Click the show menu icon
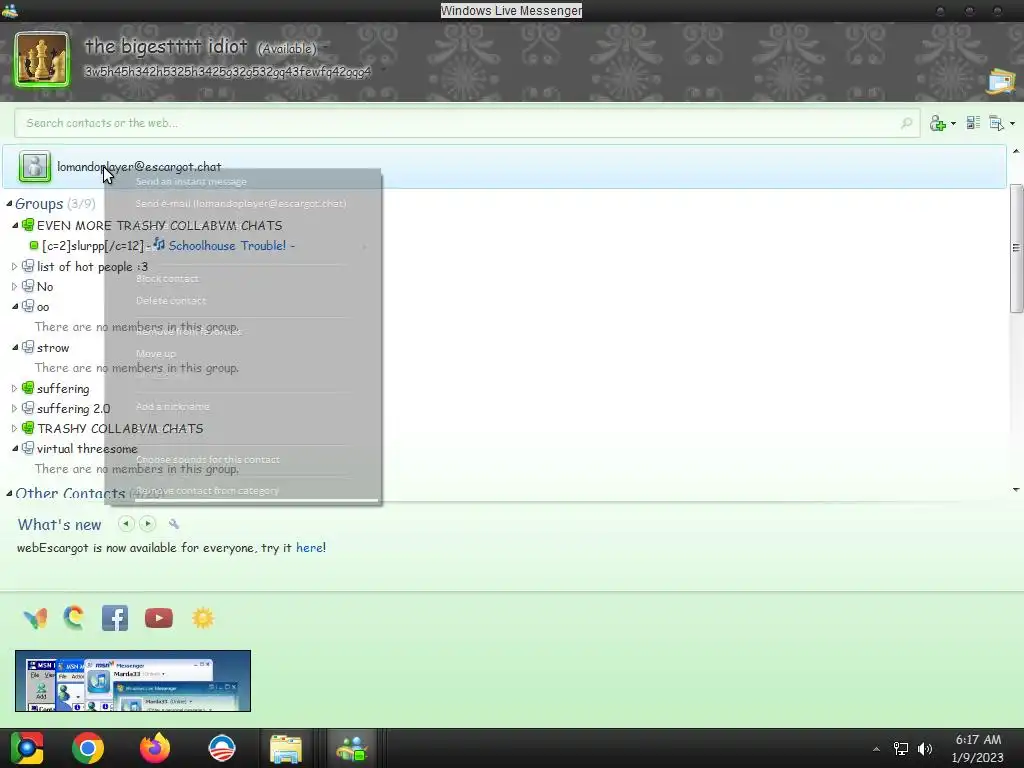The width and height of the screenshot is (1024, 768). tap(997, 123)
